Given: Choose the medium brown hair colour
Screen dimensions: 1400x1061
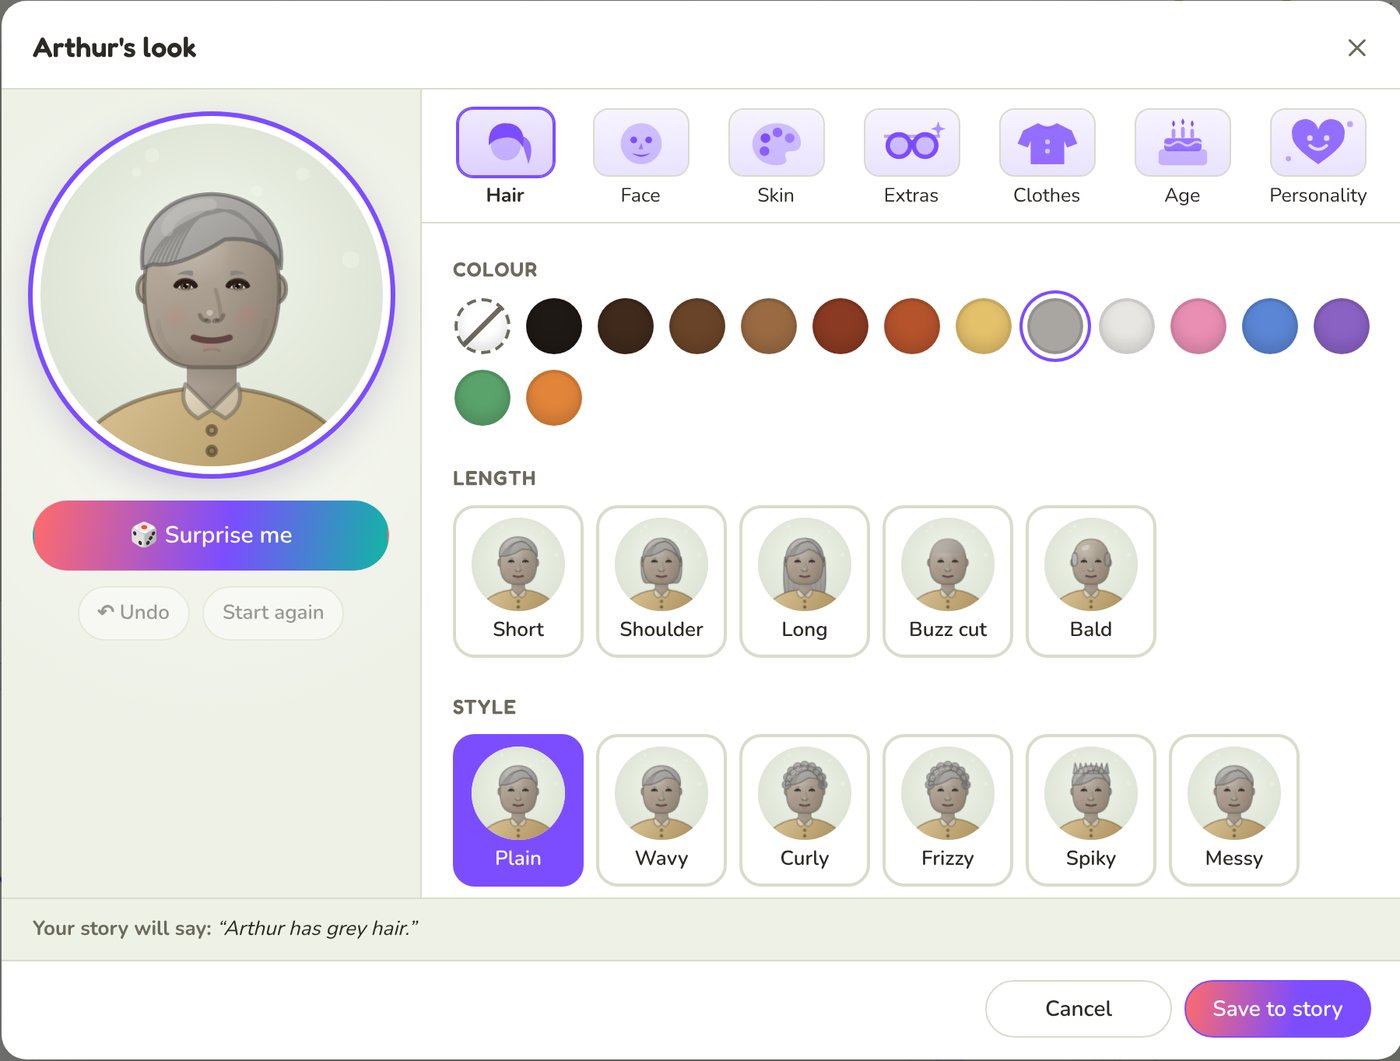Looking at the screenshot, I should point(697,326).
